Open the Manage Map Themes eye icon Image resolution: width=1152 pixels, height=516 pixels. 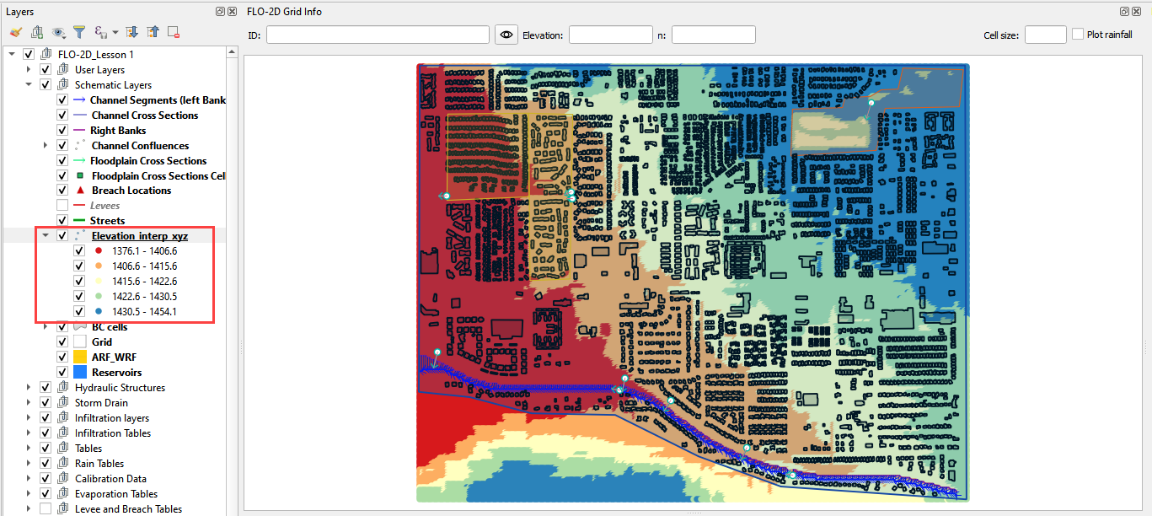click(59, 33)
